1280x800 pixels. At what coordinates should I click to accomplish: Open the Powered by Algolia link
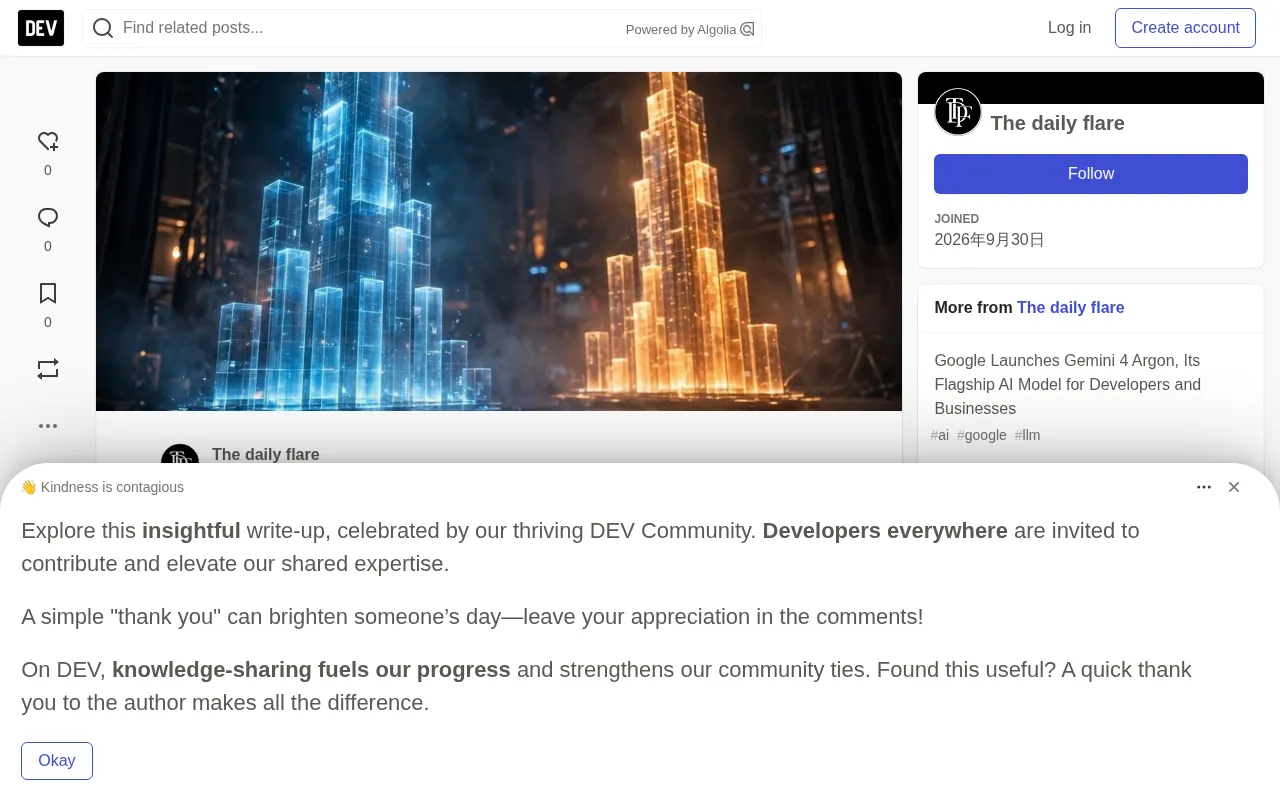[x=690, y=29]
